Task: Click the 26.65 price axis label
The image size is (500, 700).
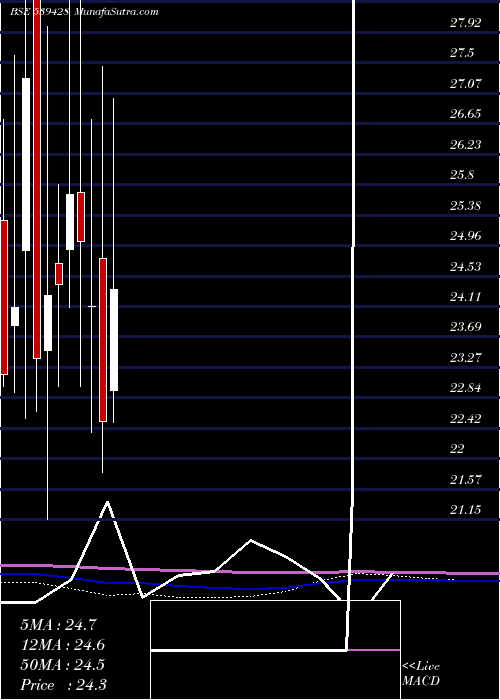Action: [x=466, y=114]
